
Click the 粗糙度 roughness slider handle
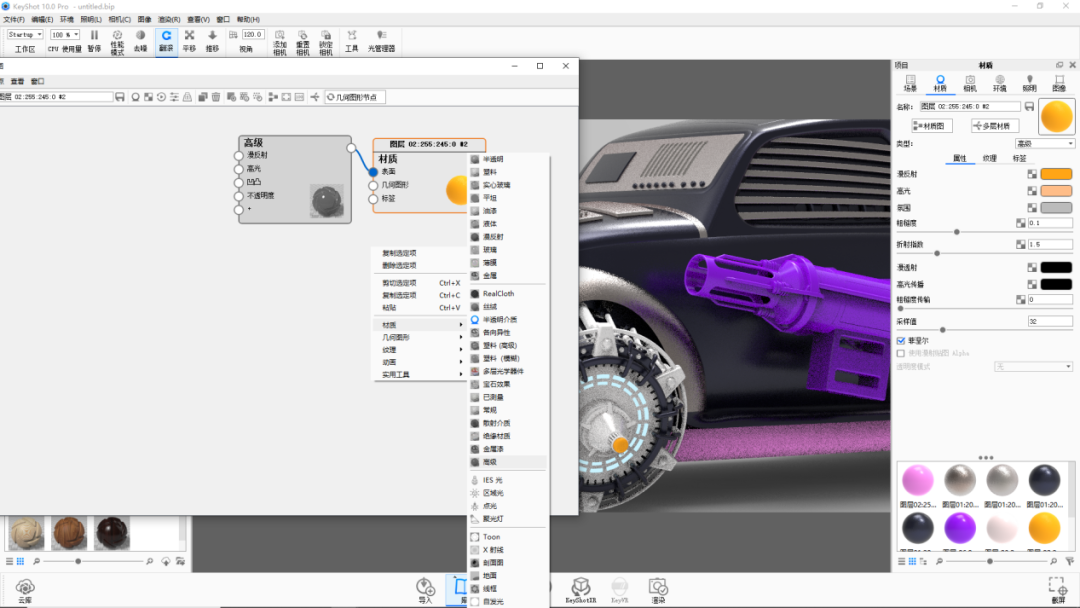[x=957, y=232]
